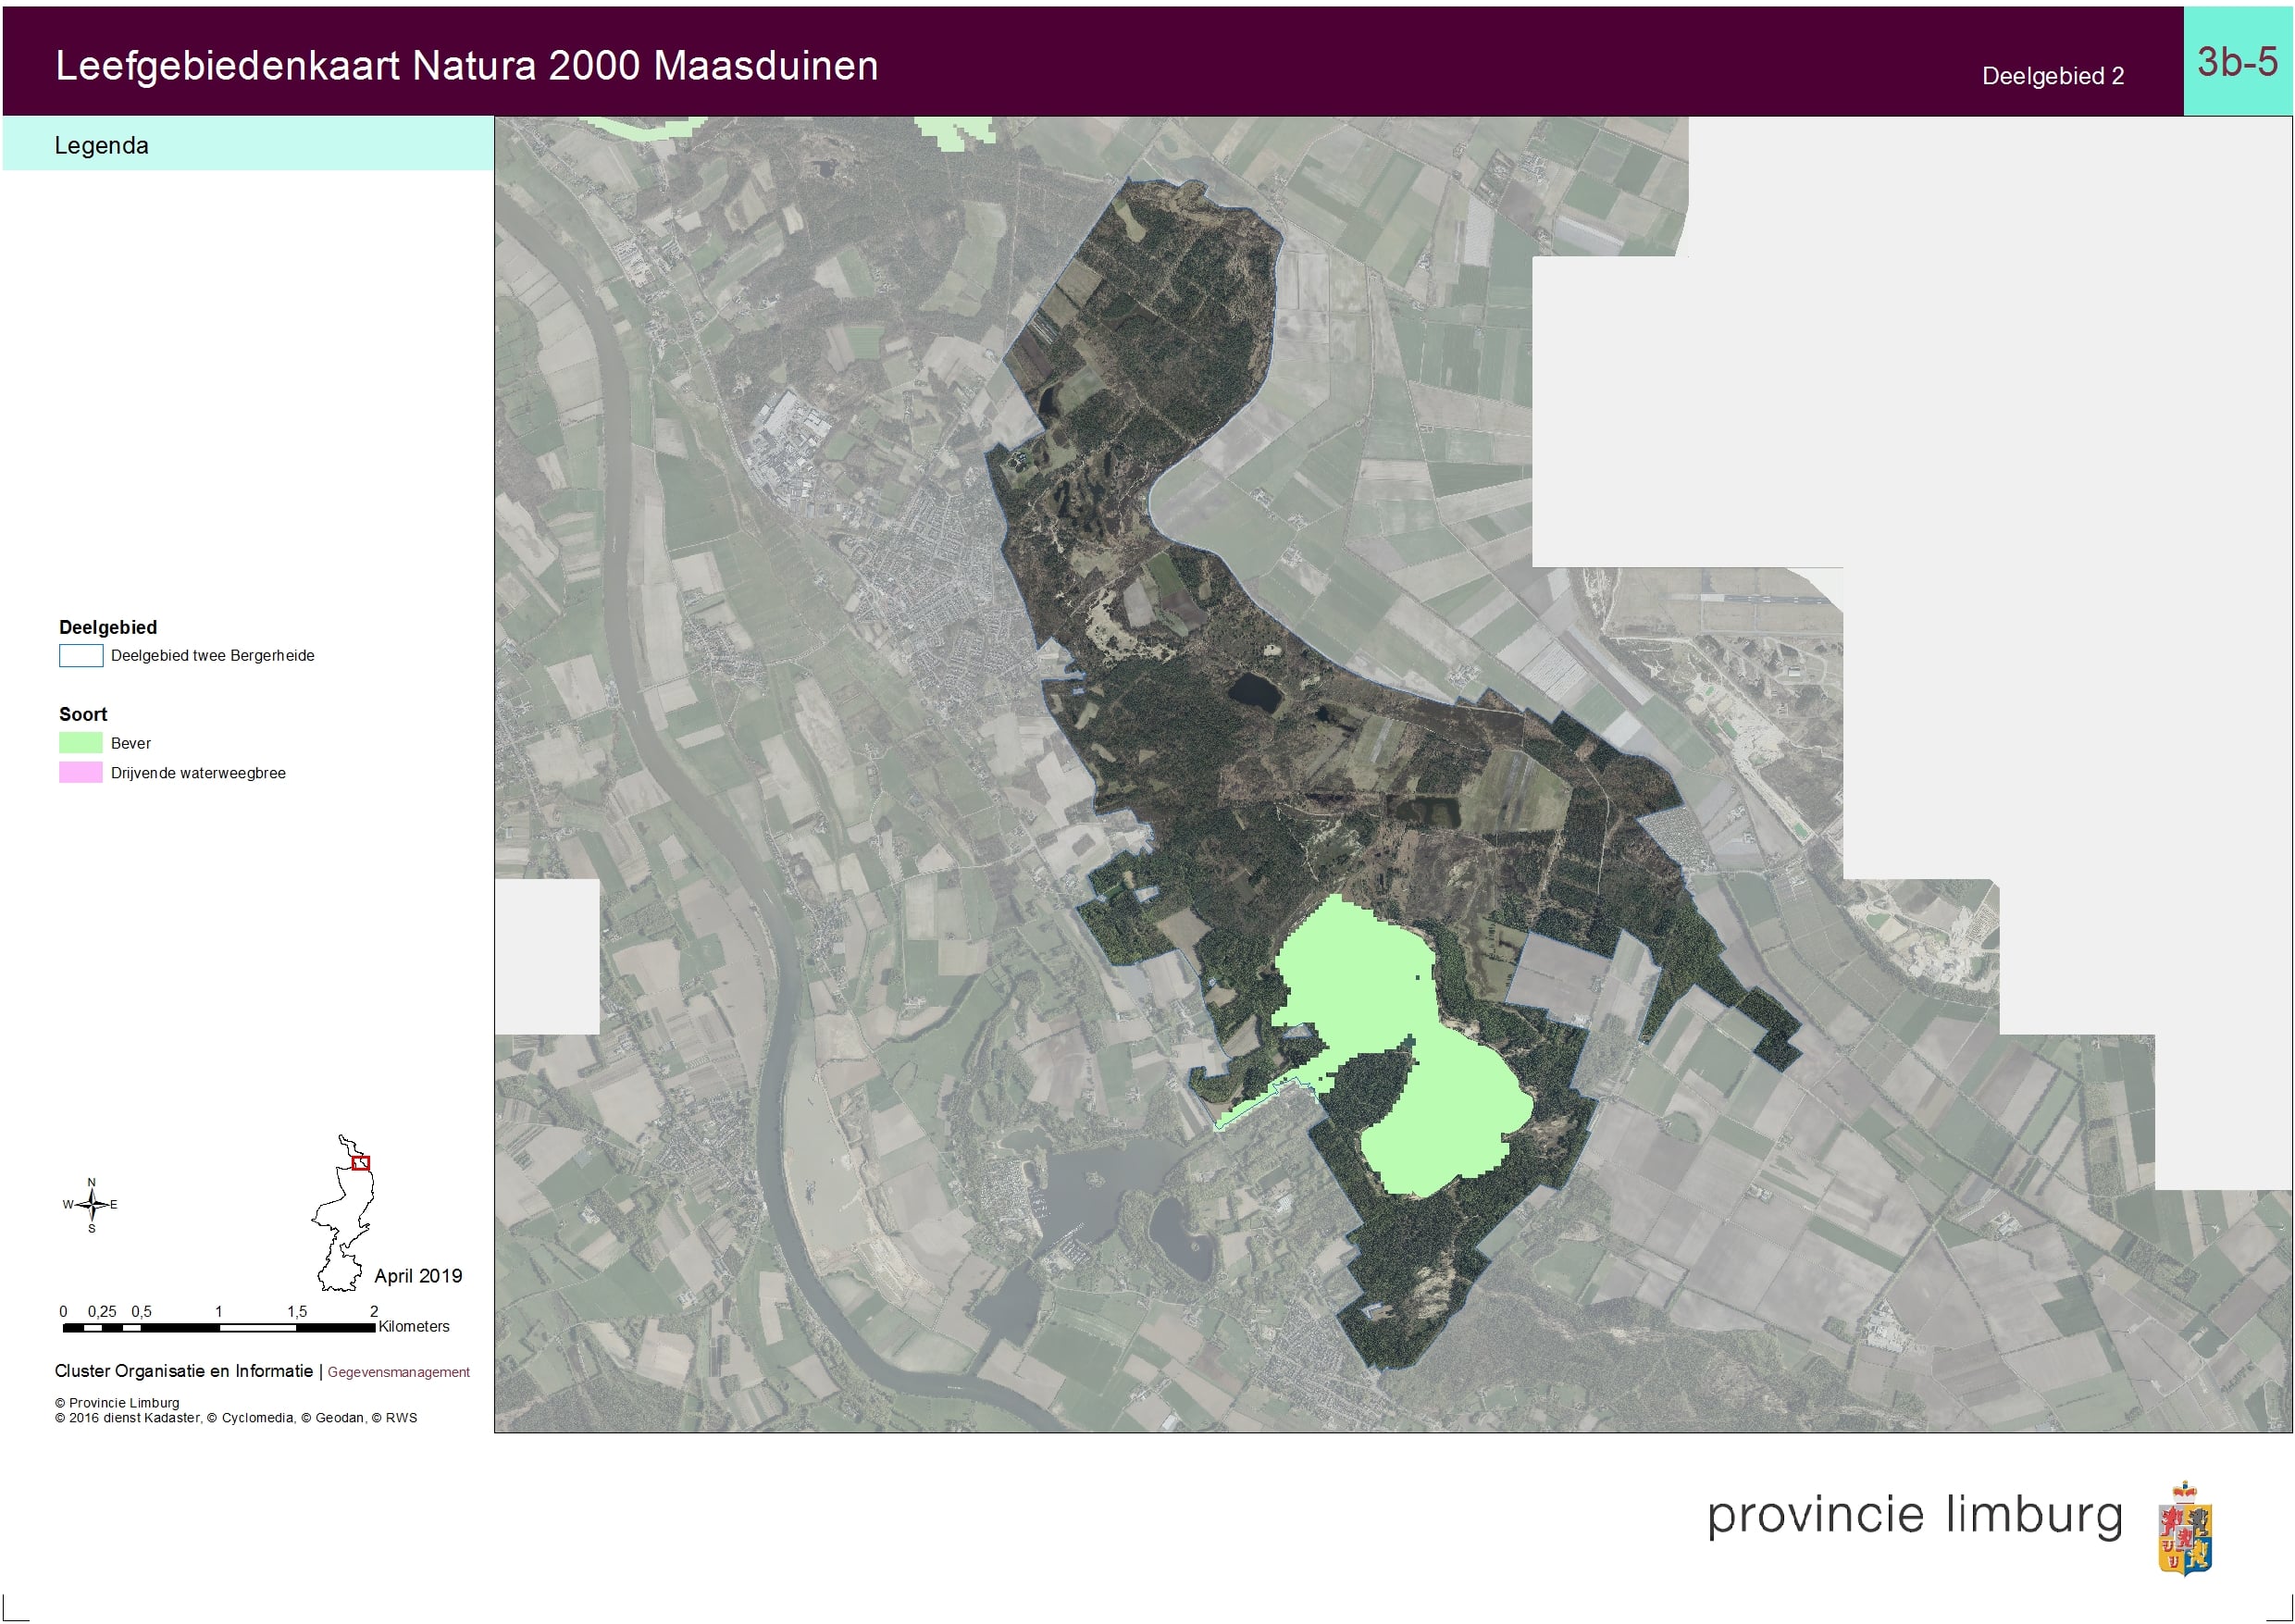Click the Deelgebied twee Bergerheide outline box
Viewport: 2295px width, 1624px height.
click(x=80, y=656)
